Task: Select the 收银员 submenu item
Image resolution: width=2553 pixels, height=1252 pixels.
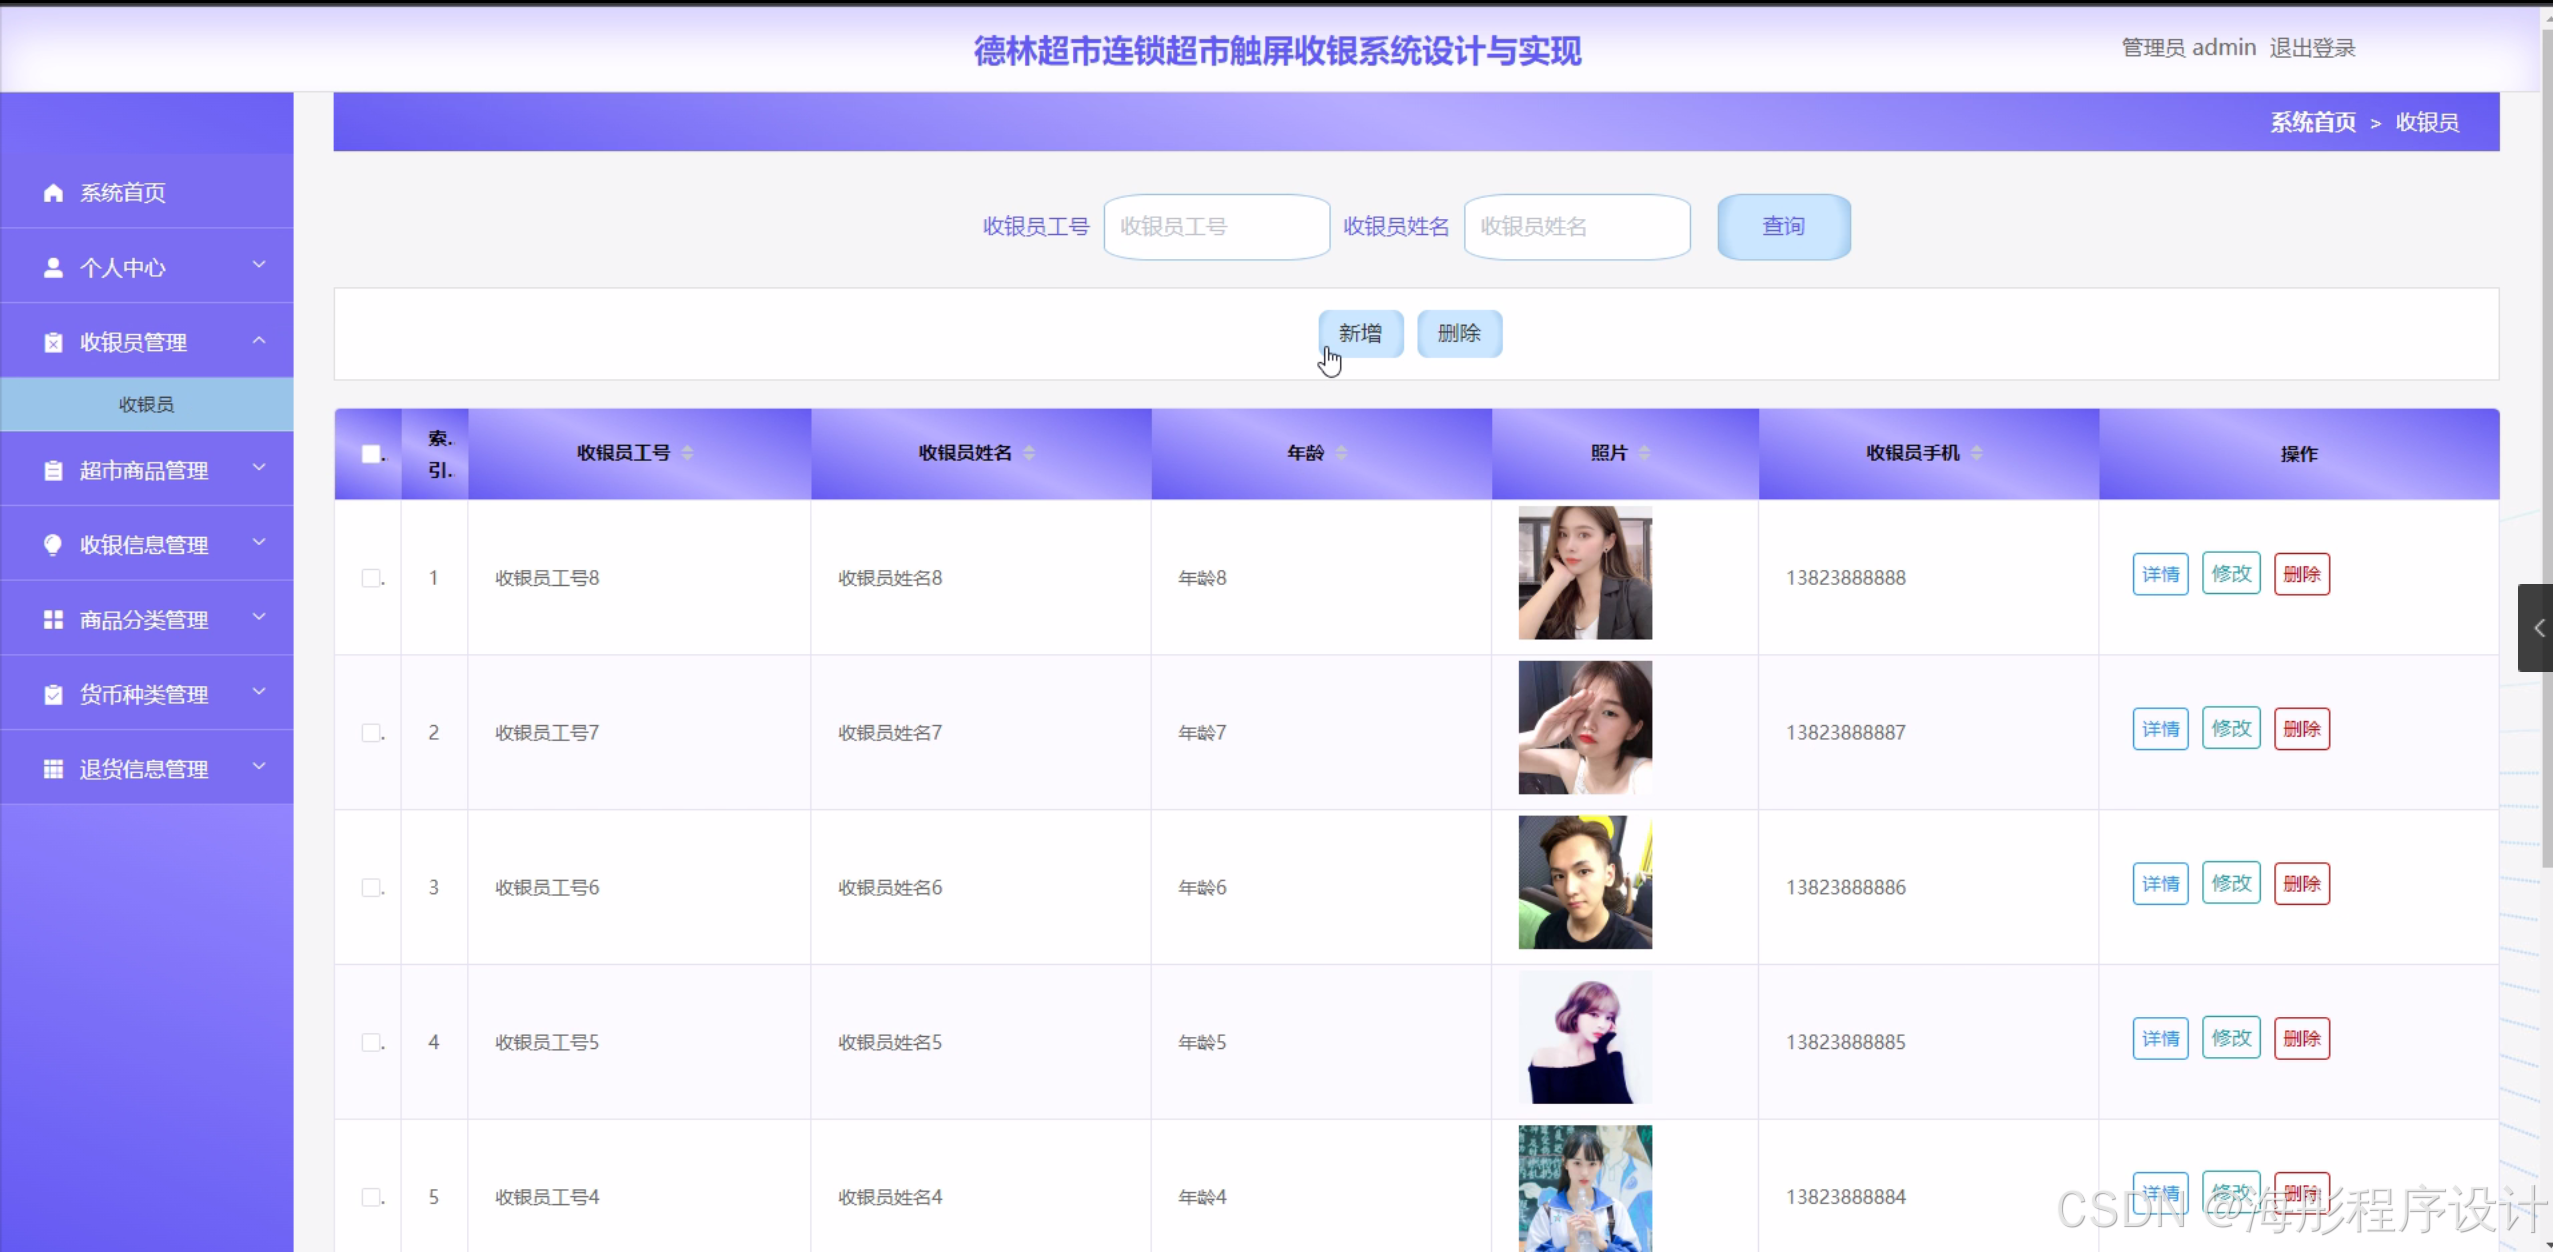Action: tap(146, 405)
